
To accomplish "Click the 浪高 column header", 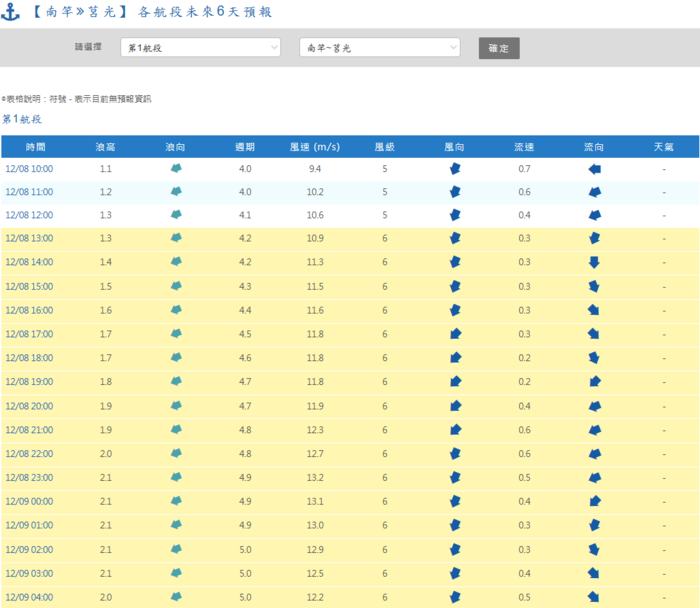I will 105,147.
